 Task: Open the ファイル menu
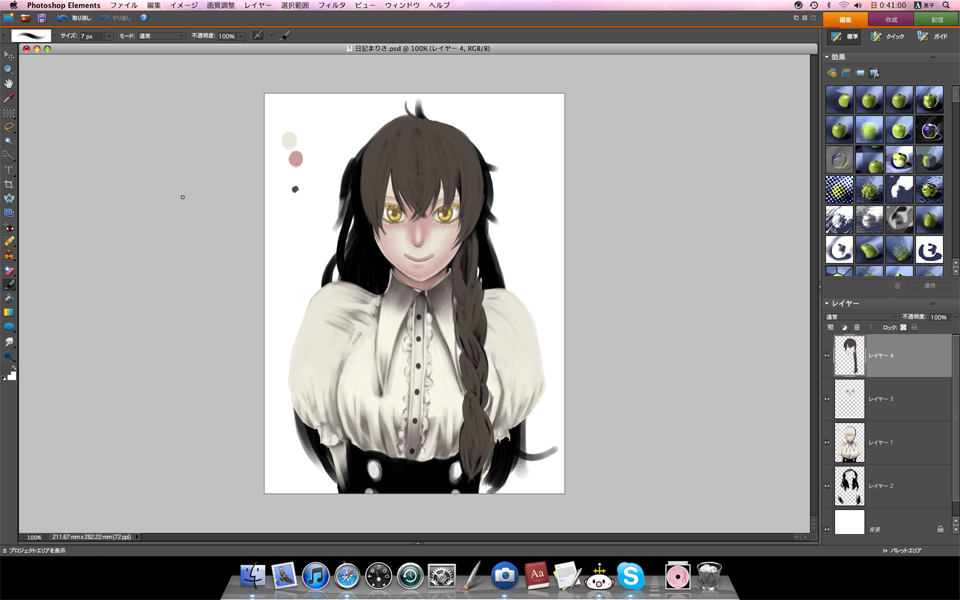pyautogui.click(x=124, y=5)
